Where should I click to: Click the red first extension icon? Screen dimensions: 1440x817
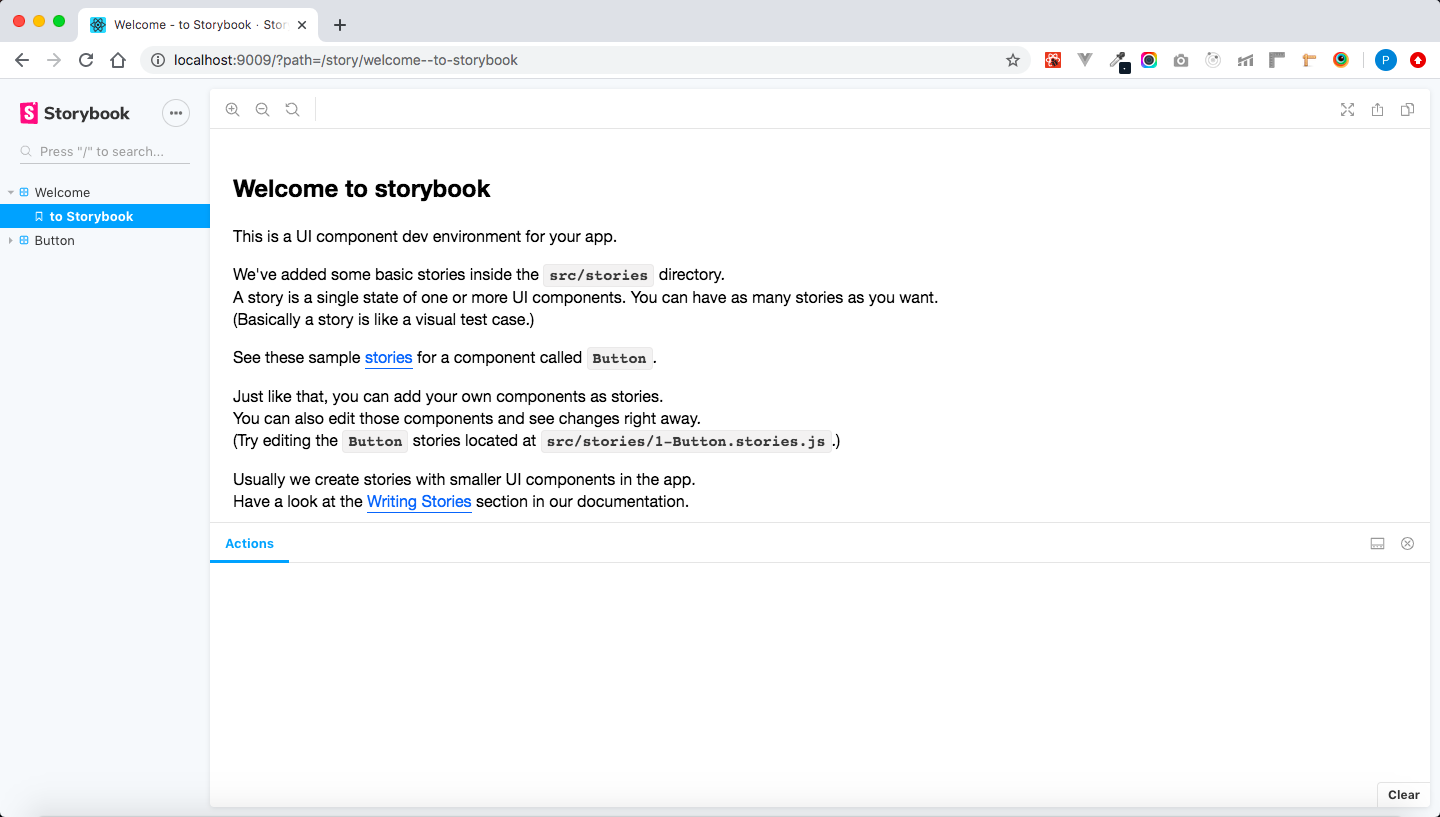coord(1053,60)
